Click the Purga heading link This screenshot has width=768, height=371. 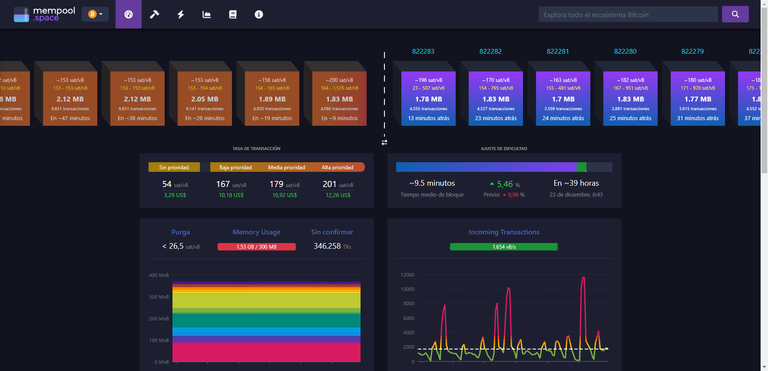point(181,232)
